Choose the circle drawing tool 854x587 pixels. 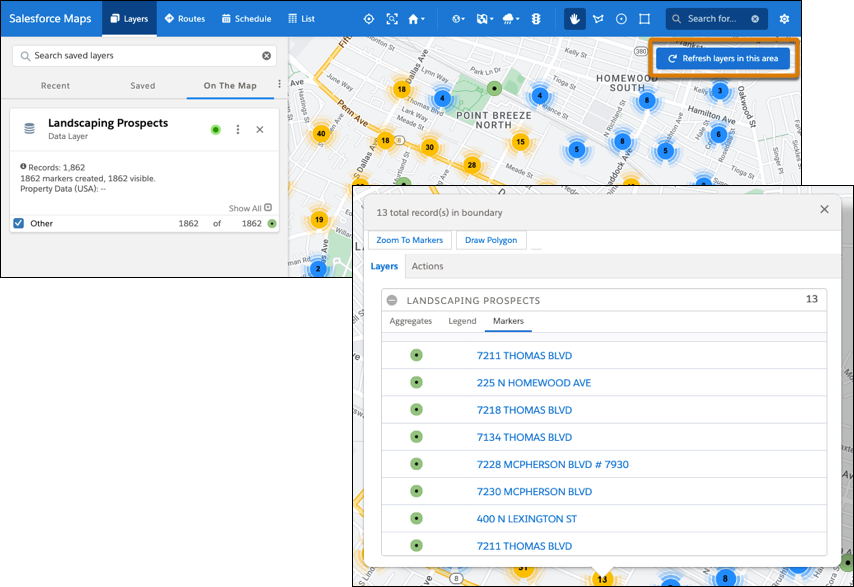point(621,19)
